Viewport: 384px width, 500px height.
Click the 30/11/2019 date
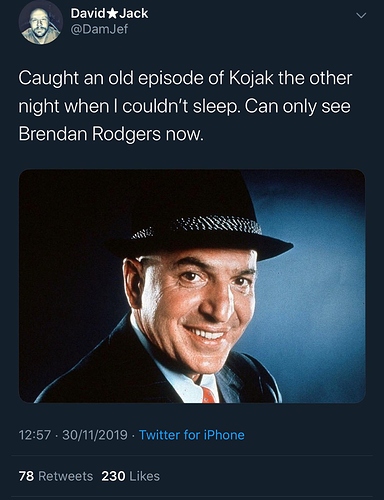tap(95, 435)
